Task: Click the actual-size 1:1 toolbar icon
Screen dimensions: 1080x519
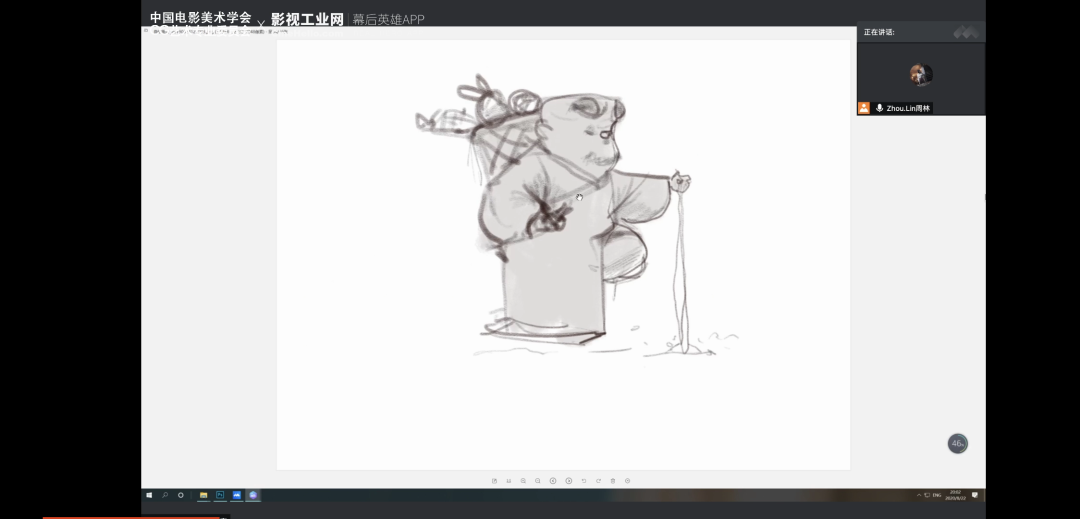Action: (509, 480)
